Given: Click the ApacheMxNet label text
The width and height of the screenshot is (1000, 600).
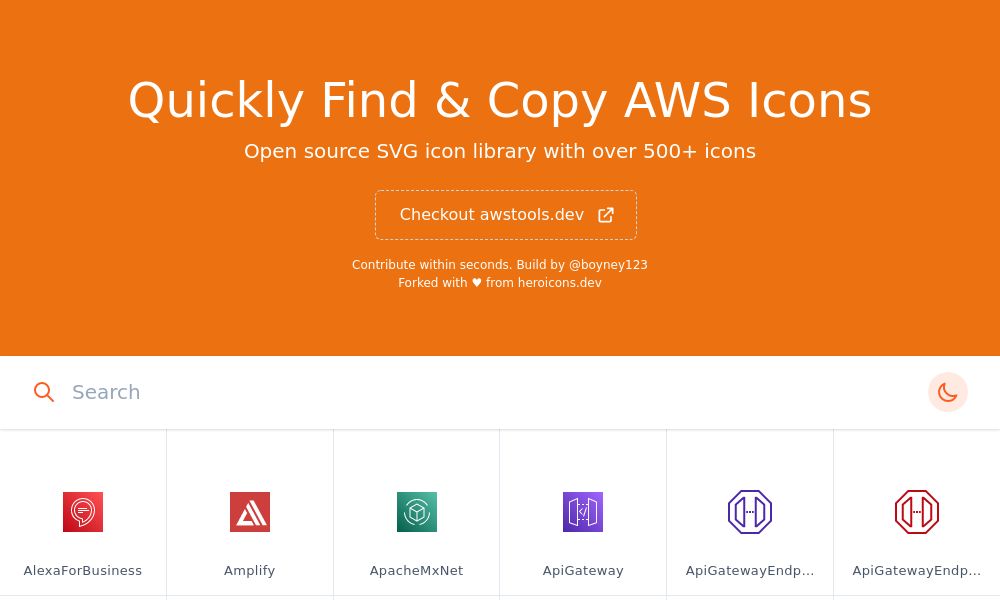Looking at the screenshot, I should [x=416, y=570].
